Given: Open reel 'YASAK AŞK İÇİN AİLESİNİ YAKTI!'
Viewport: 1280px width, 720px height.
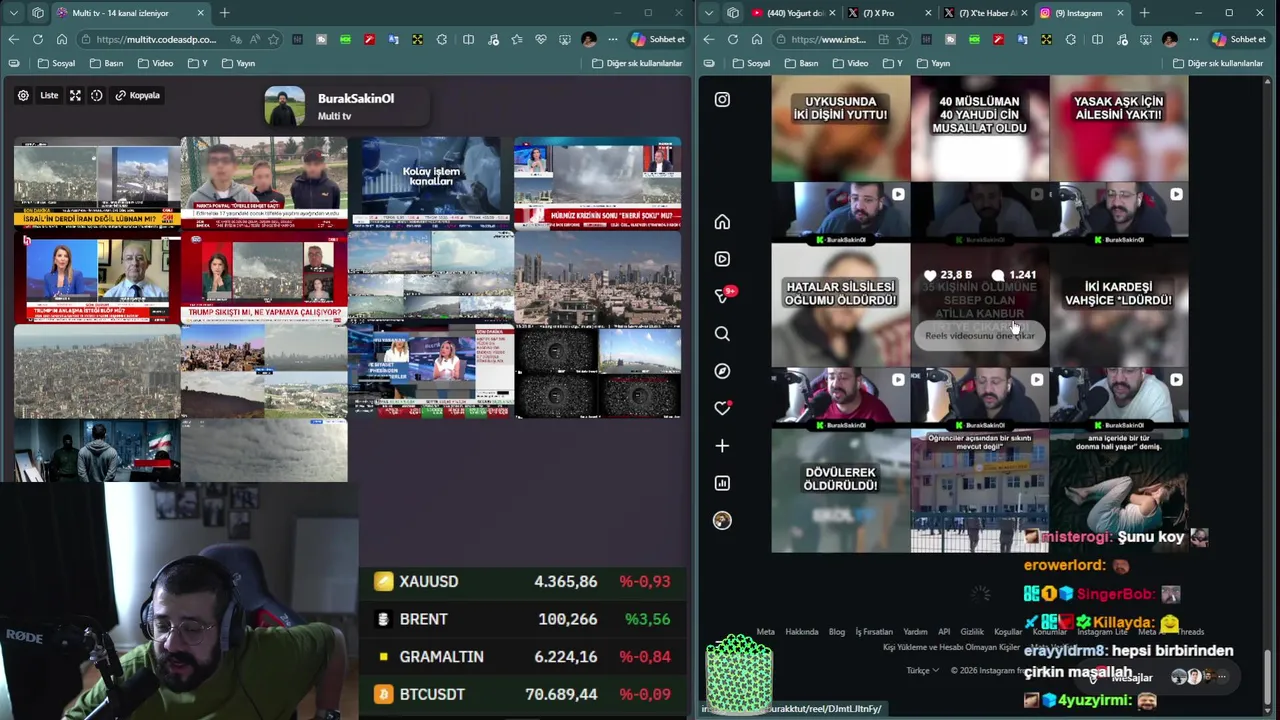Looking at the screenshot, I should [1119, 128].
